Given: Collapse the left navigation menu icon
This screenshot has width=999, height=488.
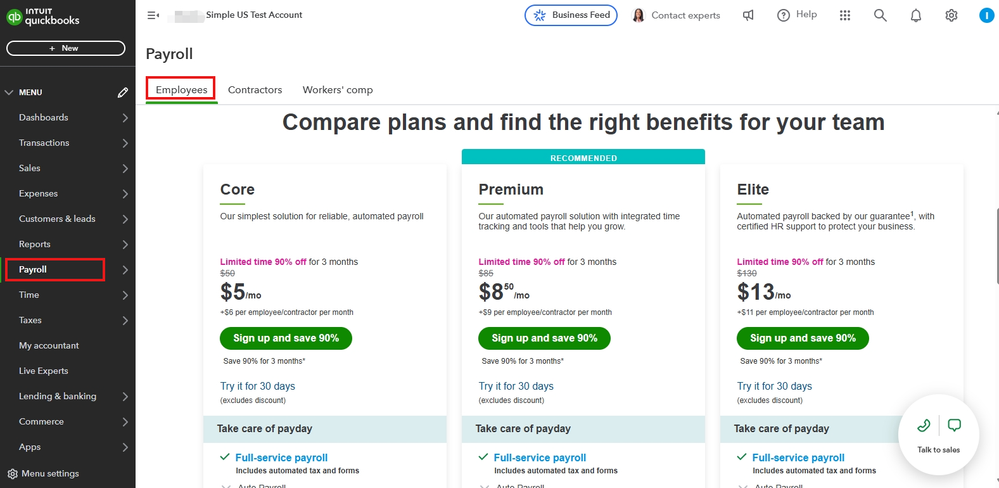Looking at the screenshot, I should pyautogui.click(x=153, y=15).
